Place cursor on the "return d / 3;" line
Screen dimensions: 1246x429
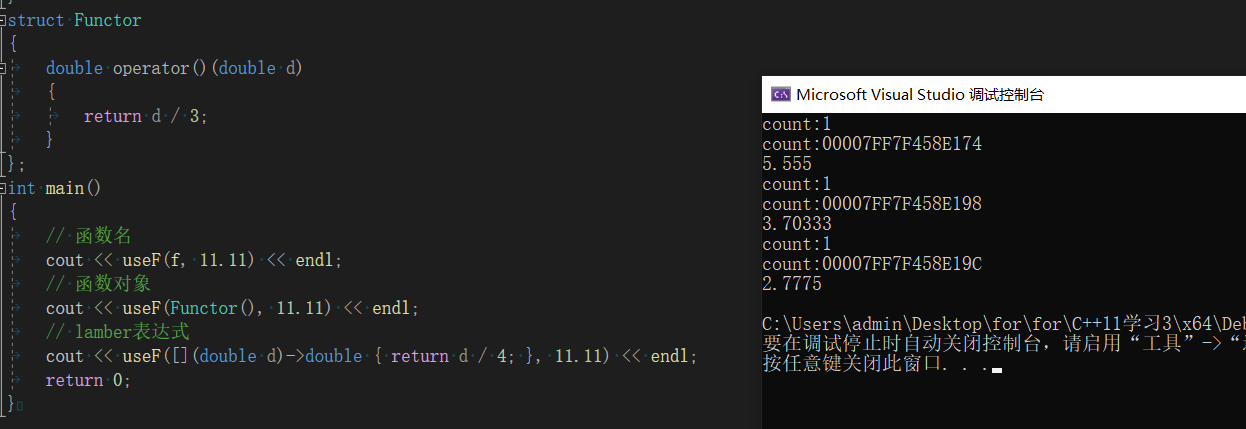[x=146, y=116]
